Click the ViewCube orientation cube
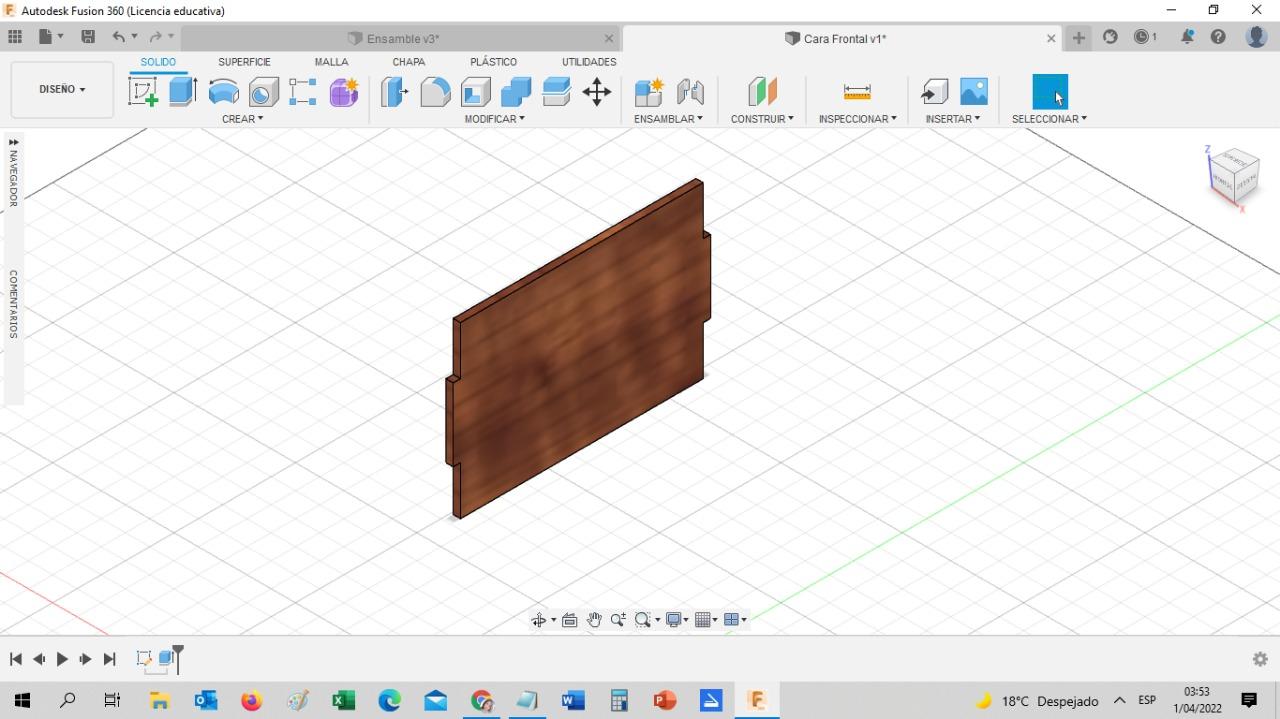The image size is (1280, 719). point(1233,176)
